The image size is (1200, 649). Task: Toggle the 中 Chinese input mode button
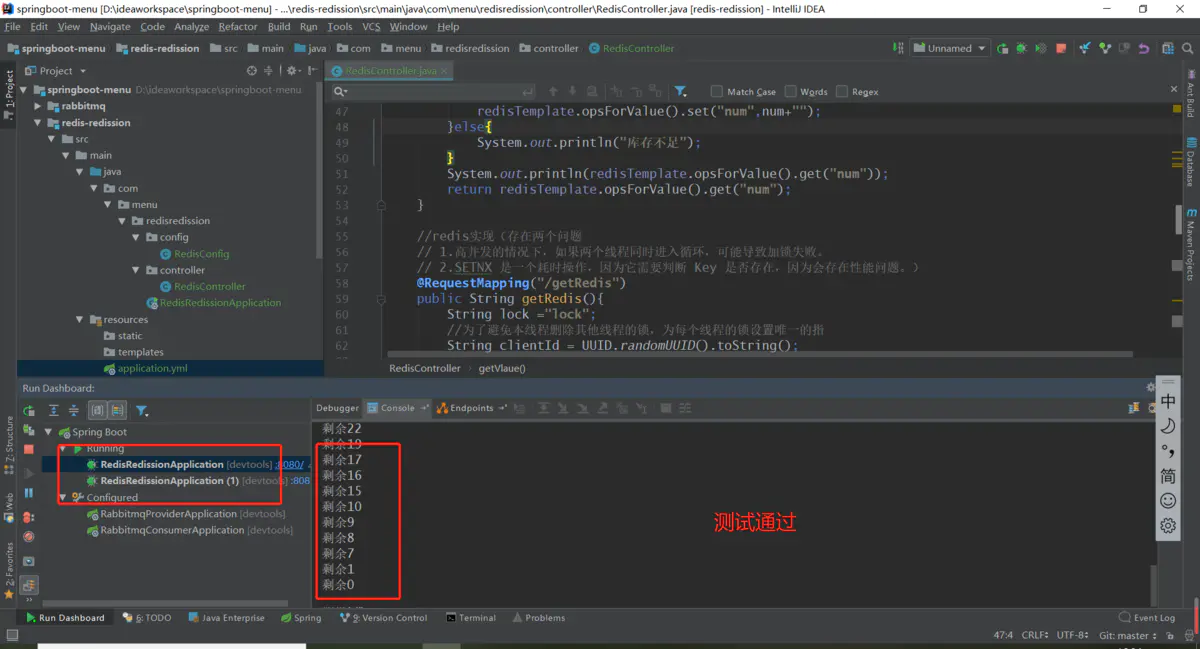click(1168, 401)
